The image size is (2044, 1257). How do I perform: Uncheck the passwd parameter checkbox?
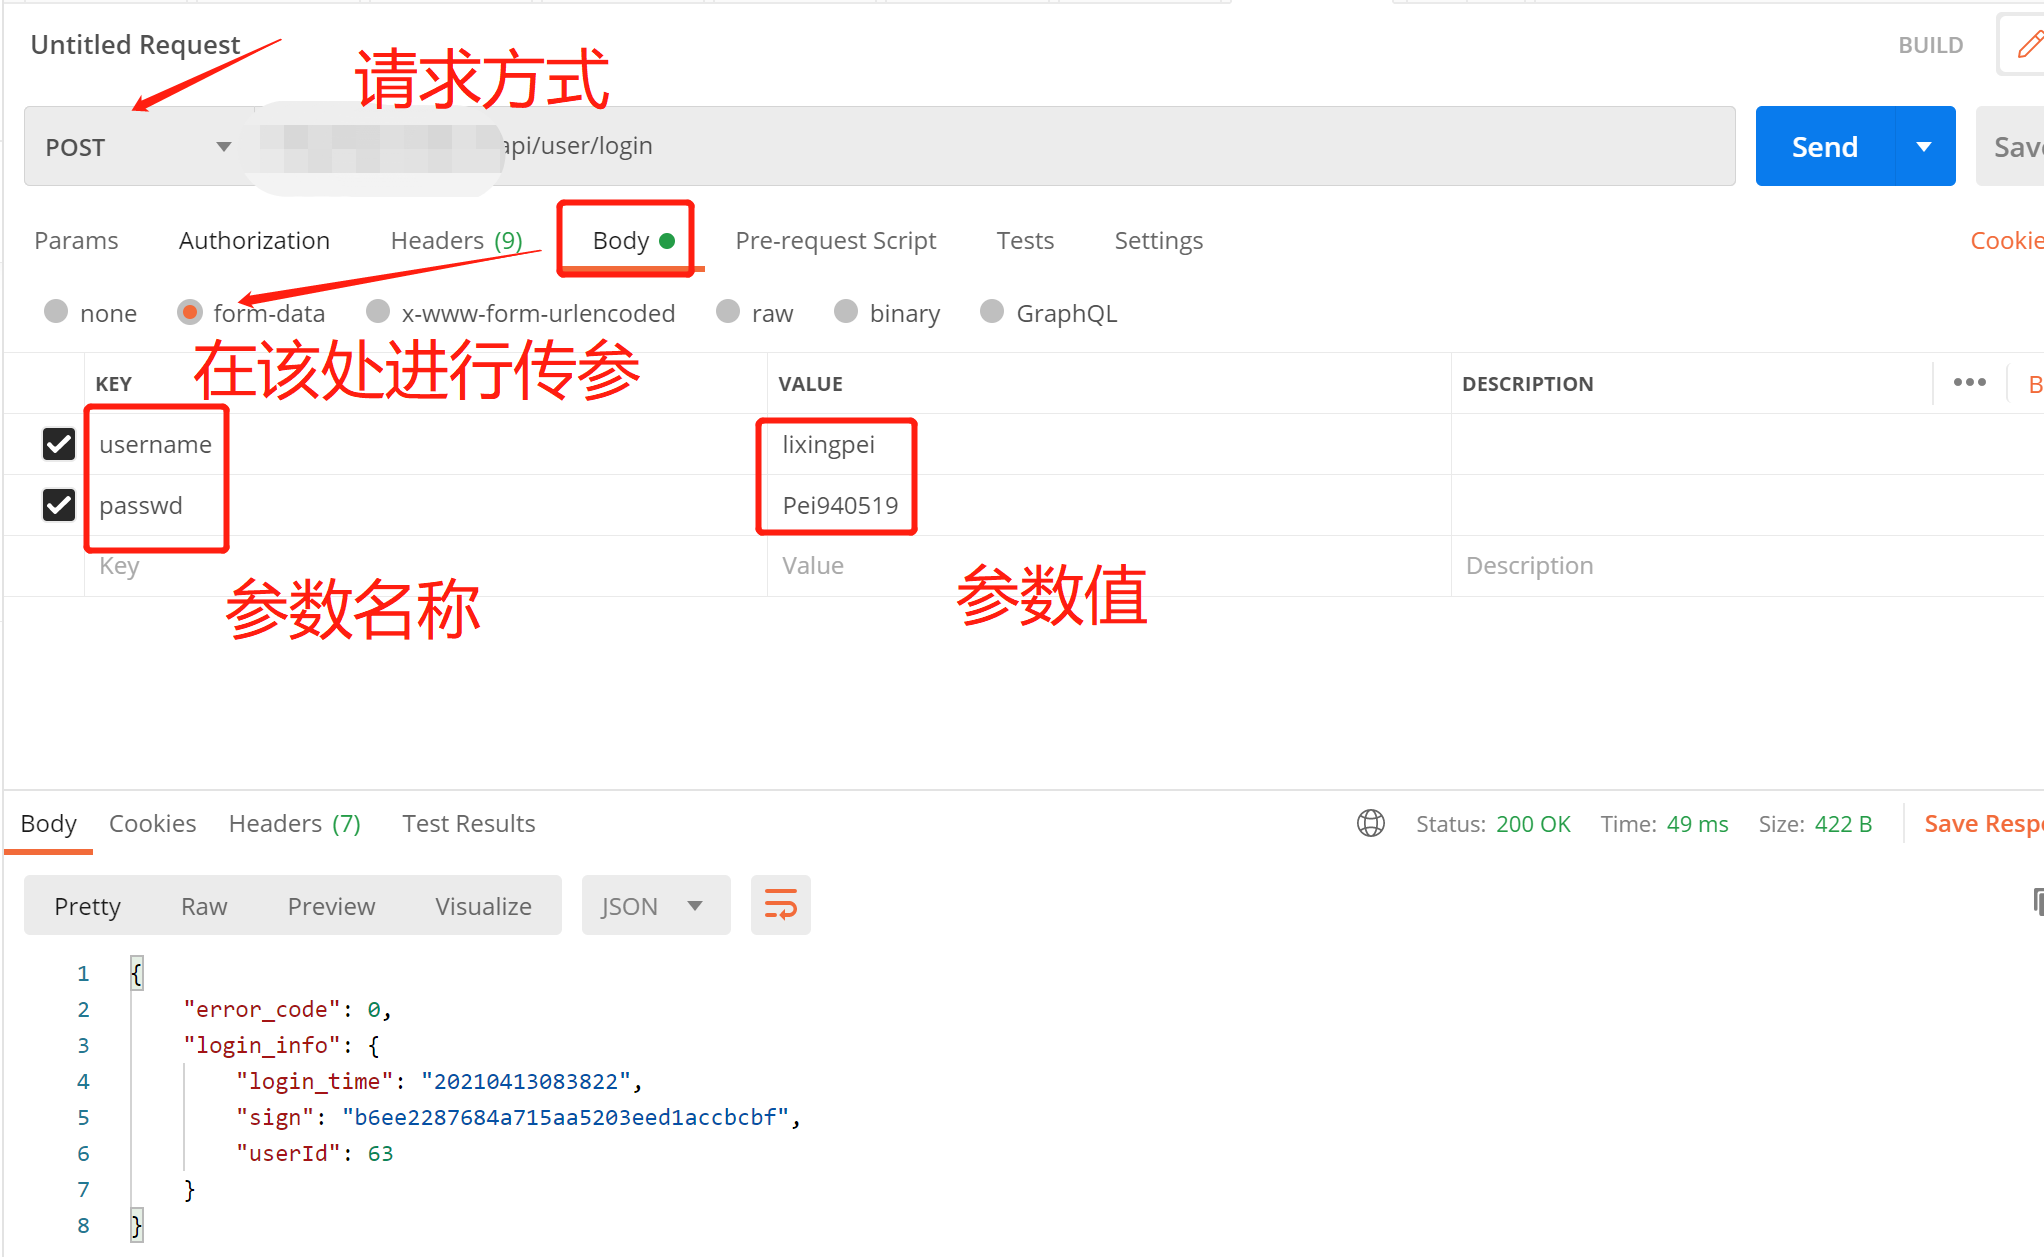coord(59,505)
